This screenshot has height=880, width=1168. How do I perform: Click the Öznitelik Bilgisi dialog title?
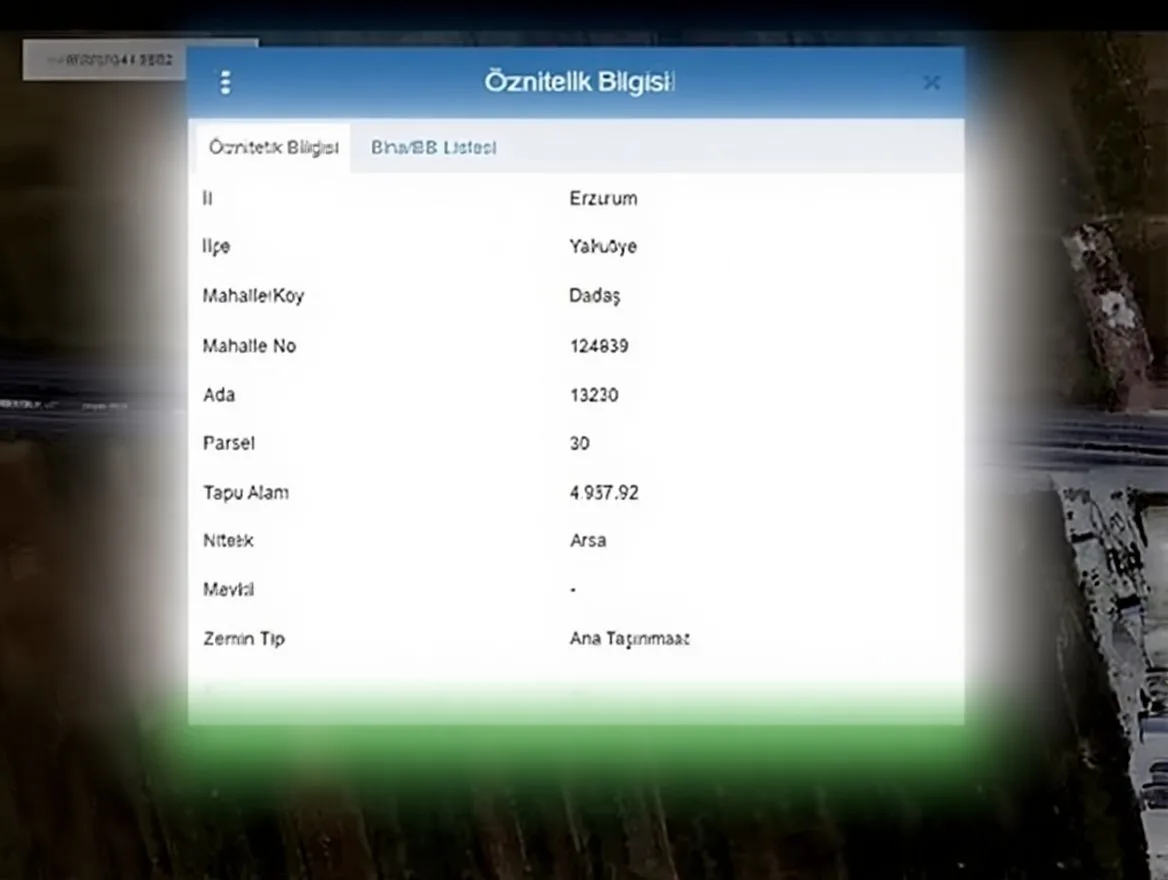[580, 82]
